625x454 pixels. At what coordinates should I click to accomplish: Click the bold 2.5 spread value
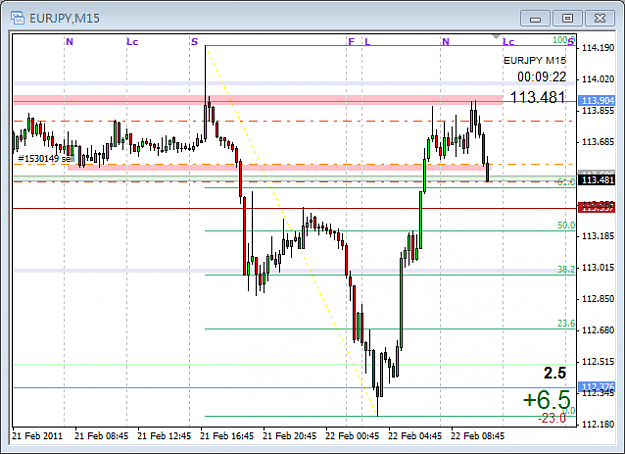555,373
